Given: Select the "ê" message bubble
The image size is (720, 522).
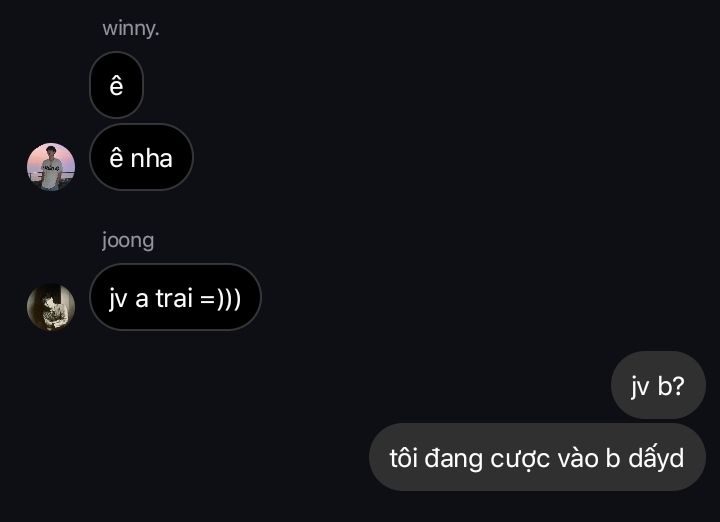Looking at the screenshot, I should point(116,85).
